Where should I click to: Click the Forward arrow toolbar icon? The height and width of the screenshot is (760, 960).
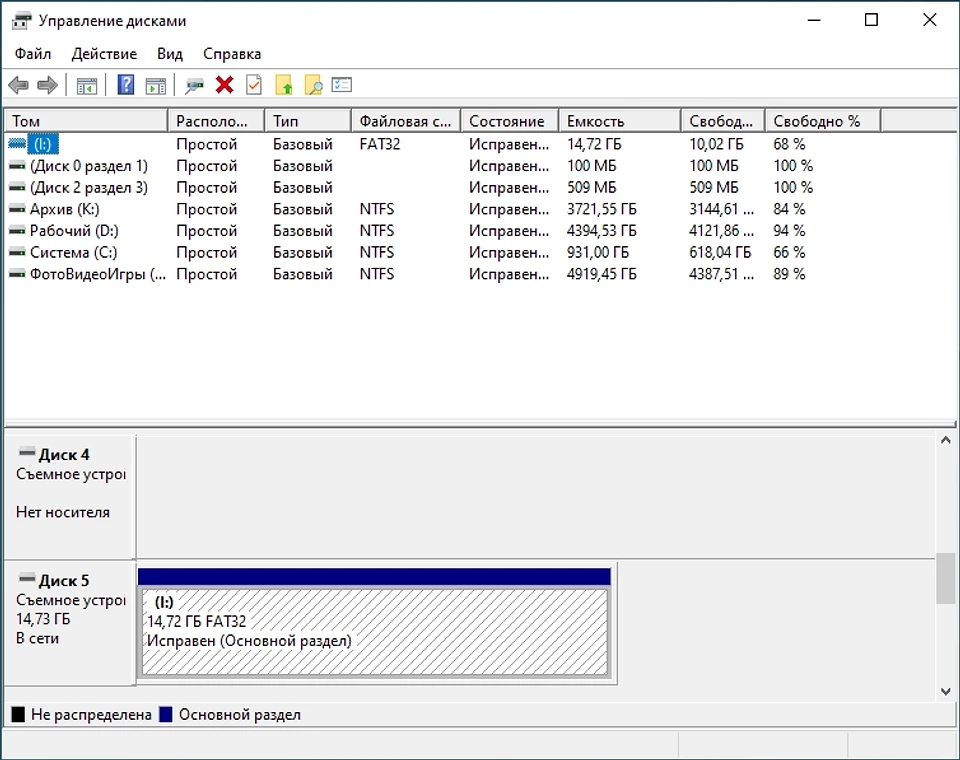click(47, 86)
